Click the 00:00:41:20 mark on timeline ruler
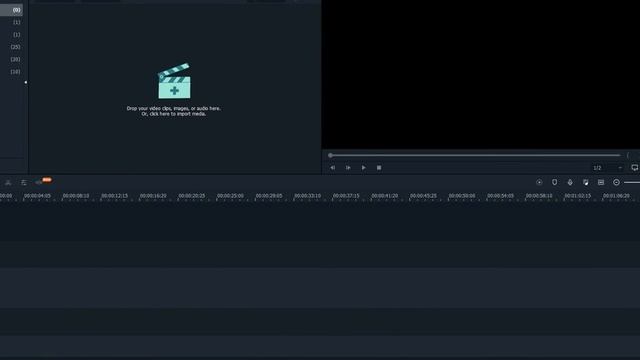This screenshot has width=640, height=360. pyautogui.click(x=384, y=196)
